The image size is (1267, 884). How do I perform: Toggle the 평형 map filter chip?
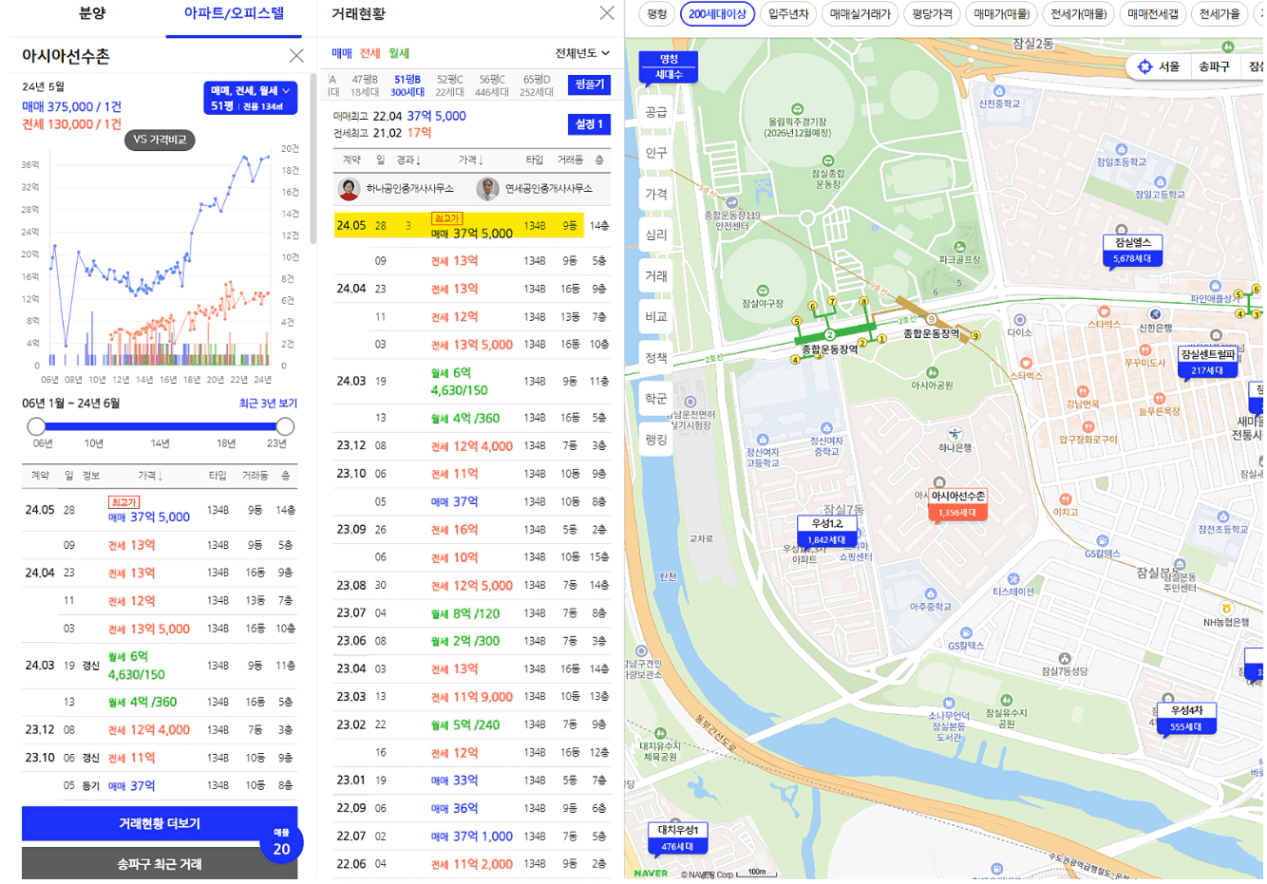[656, 14]
